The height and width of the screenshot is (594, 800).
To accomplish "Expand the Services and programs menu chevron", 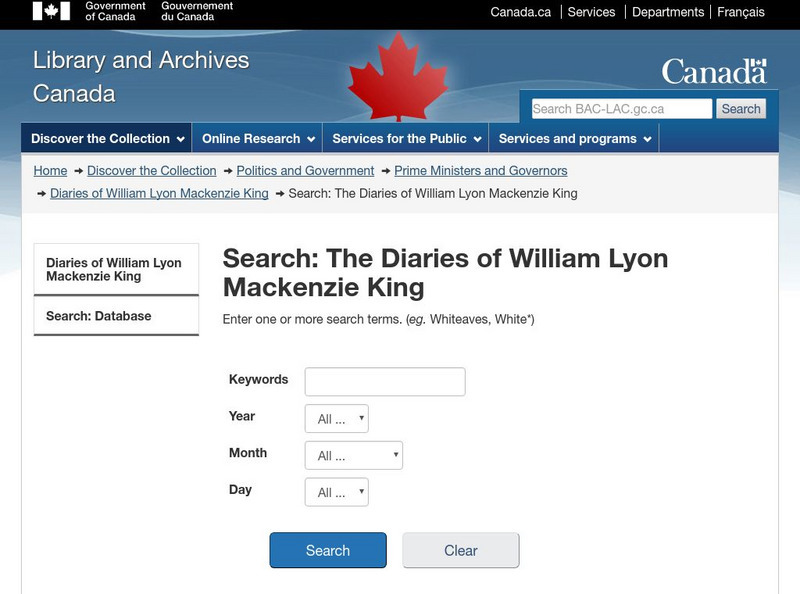I will pos(648,138).
